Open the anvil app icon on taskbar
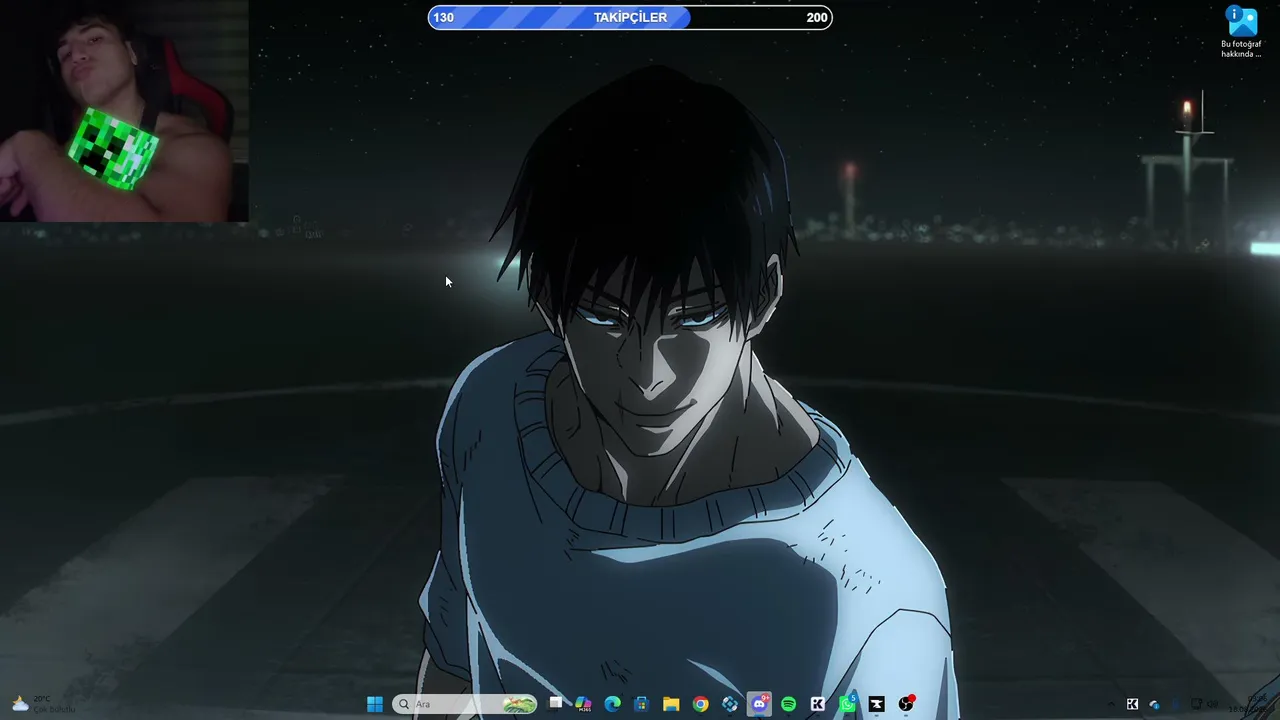 coord(876,704)
